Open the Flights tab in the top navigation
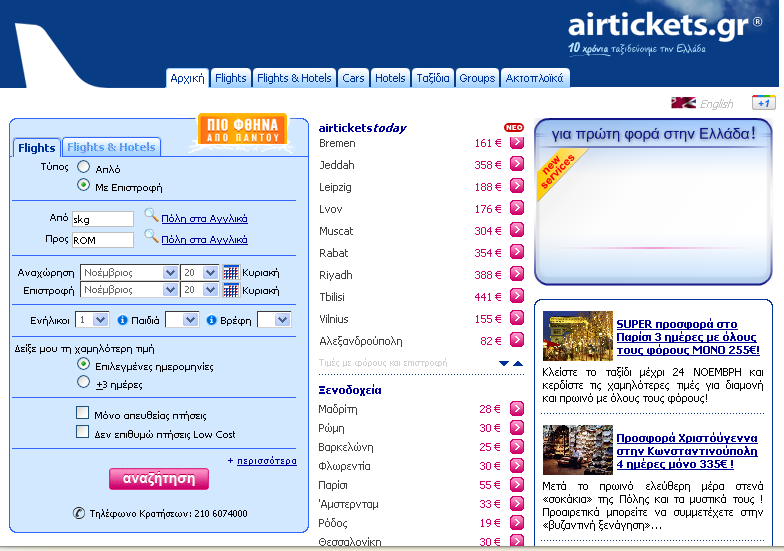 [230, 78]
